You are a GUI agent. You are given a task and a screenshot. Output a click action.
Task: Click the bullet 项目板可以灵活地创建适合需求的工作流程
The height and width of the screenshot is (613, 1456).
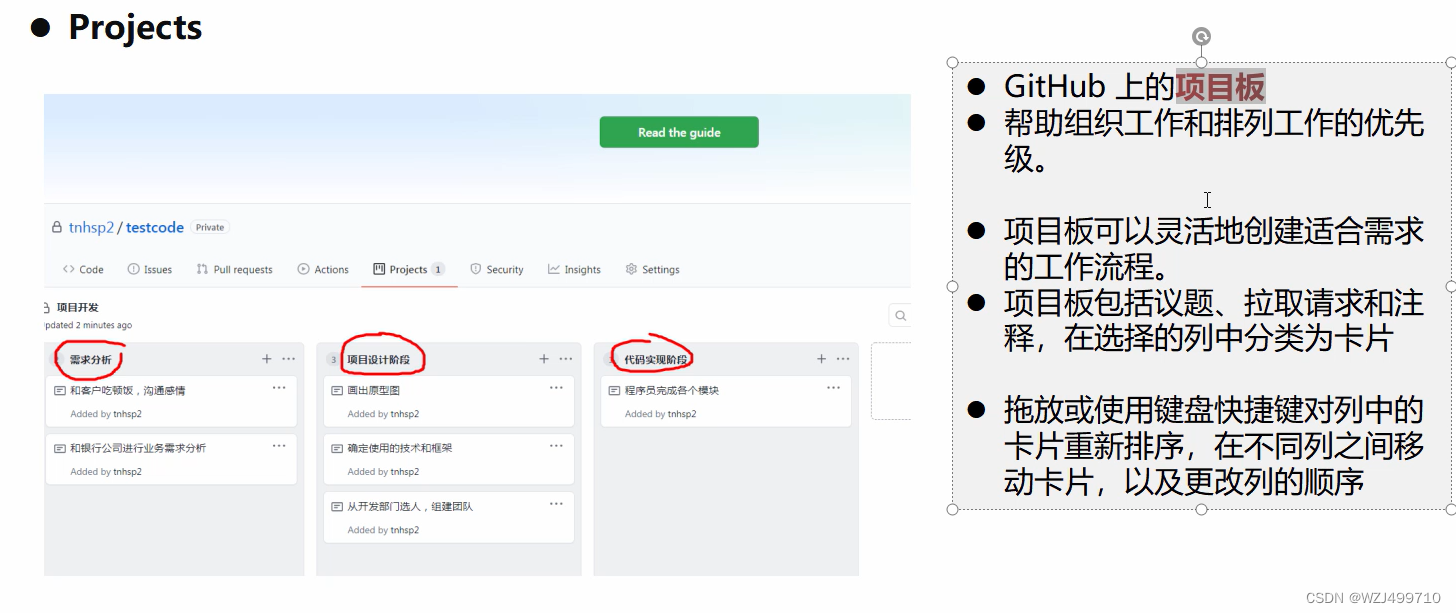tap(1214, 249)
